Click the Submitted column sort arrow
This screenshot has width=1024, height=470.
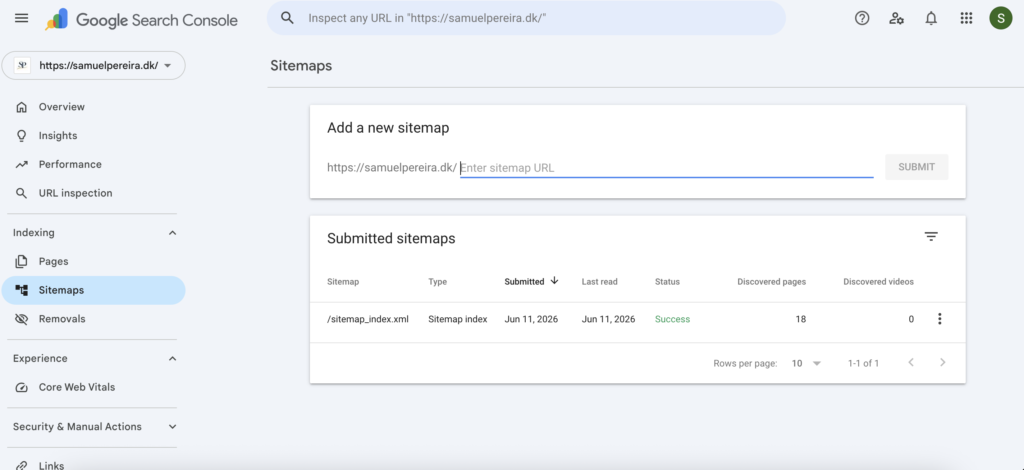pyautogui.click(x=554, y=281)
